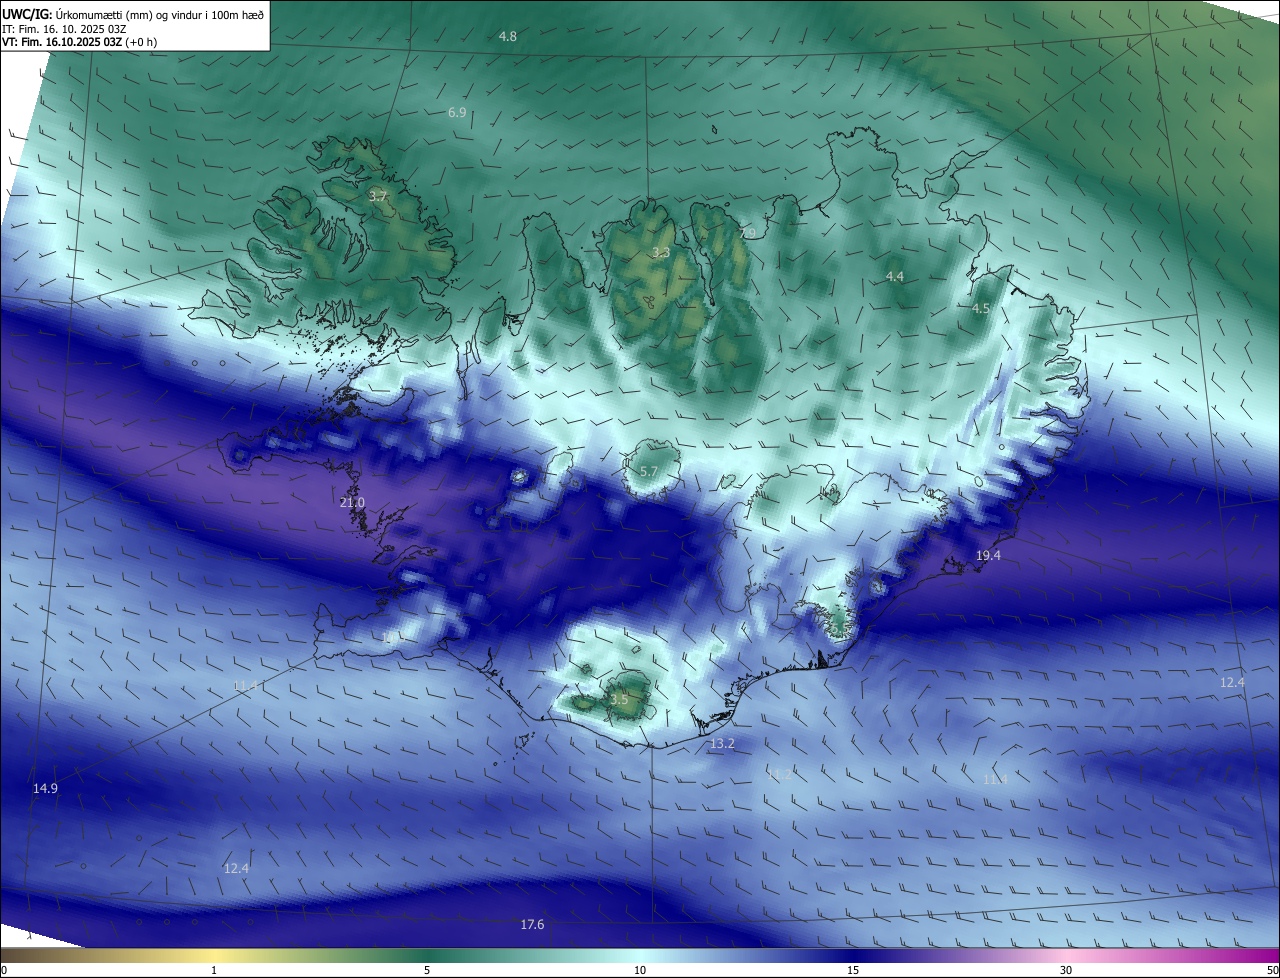
Task: Click the 19.4 value label
Action: 988,555
